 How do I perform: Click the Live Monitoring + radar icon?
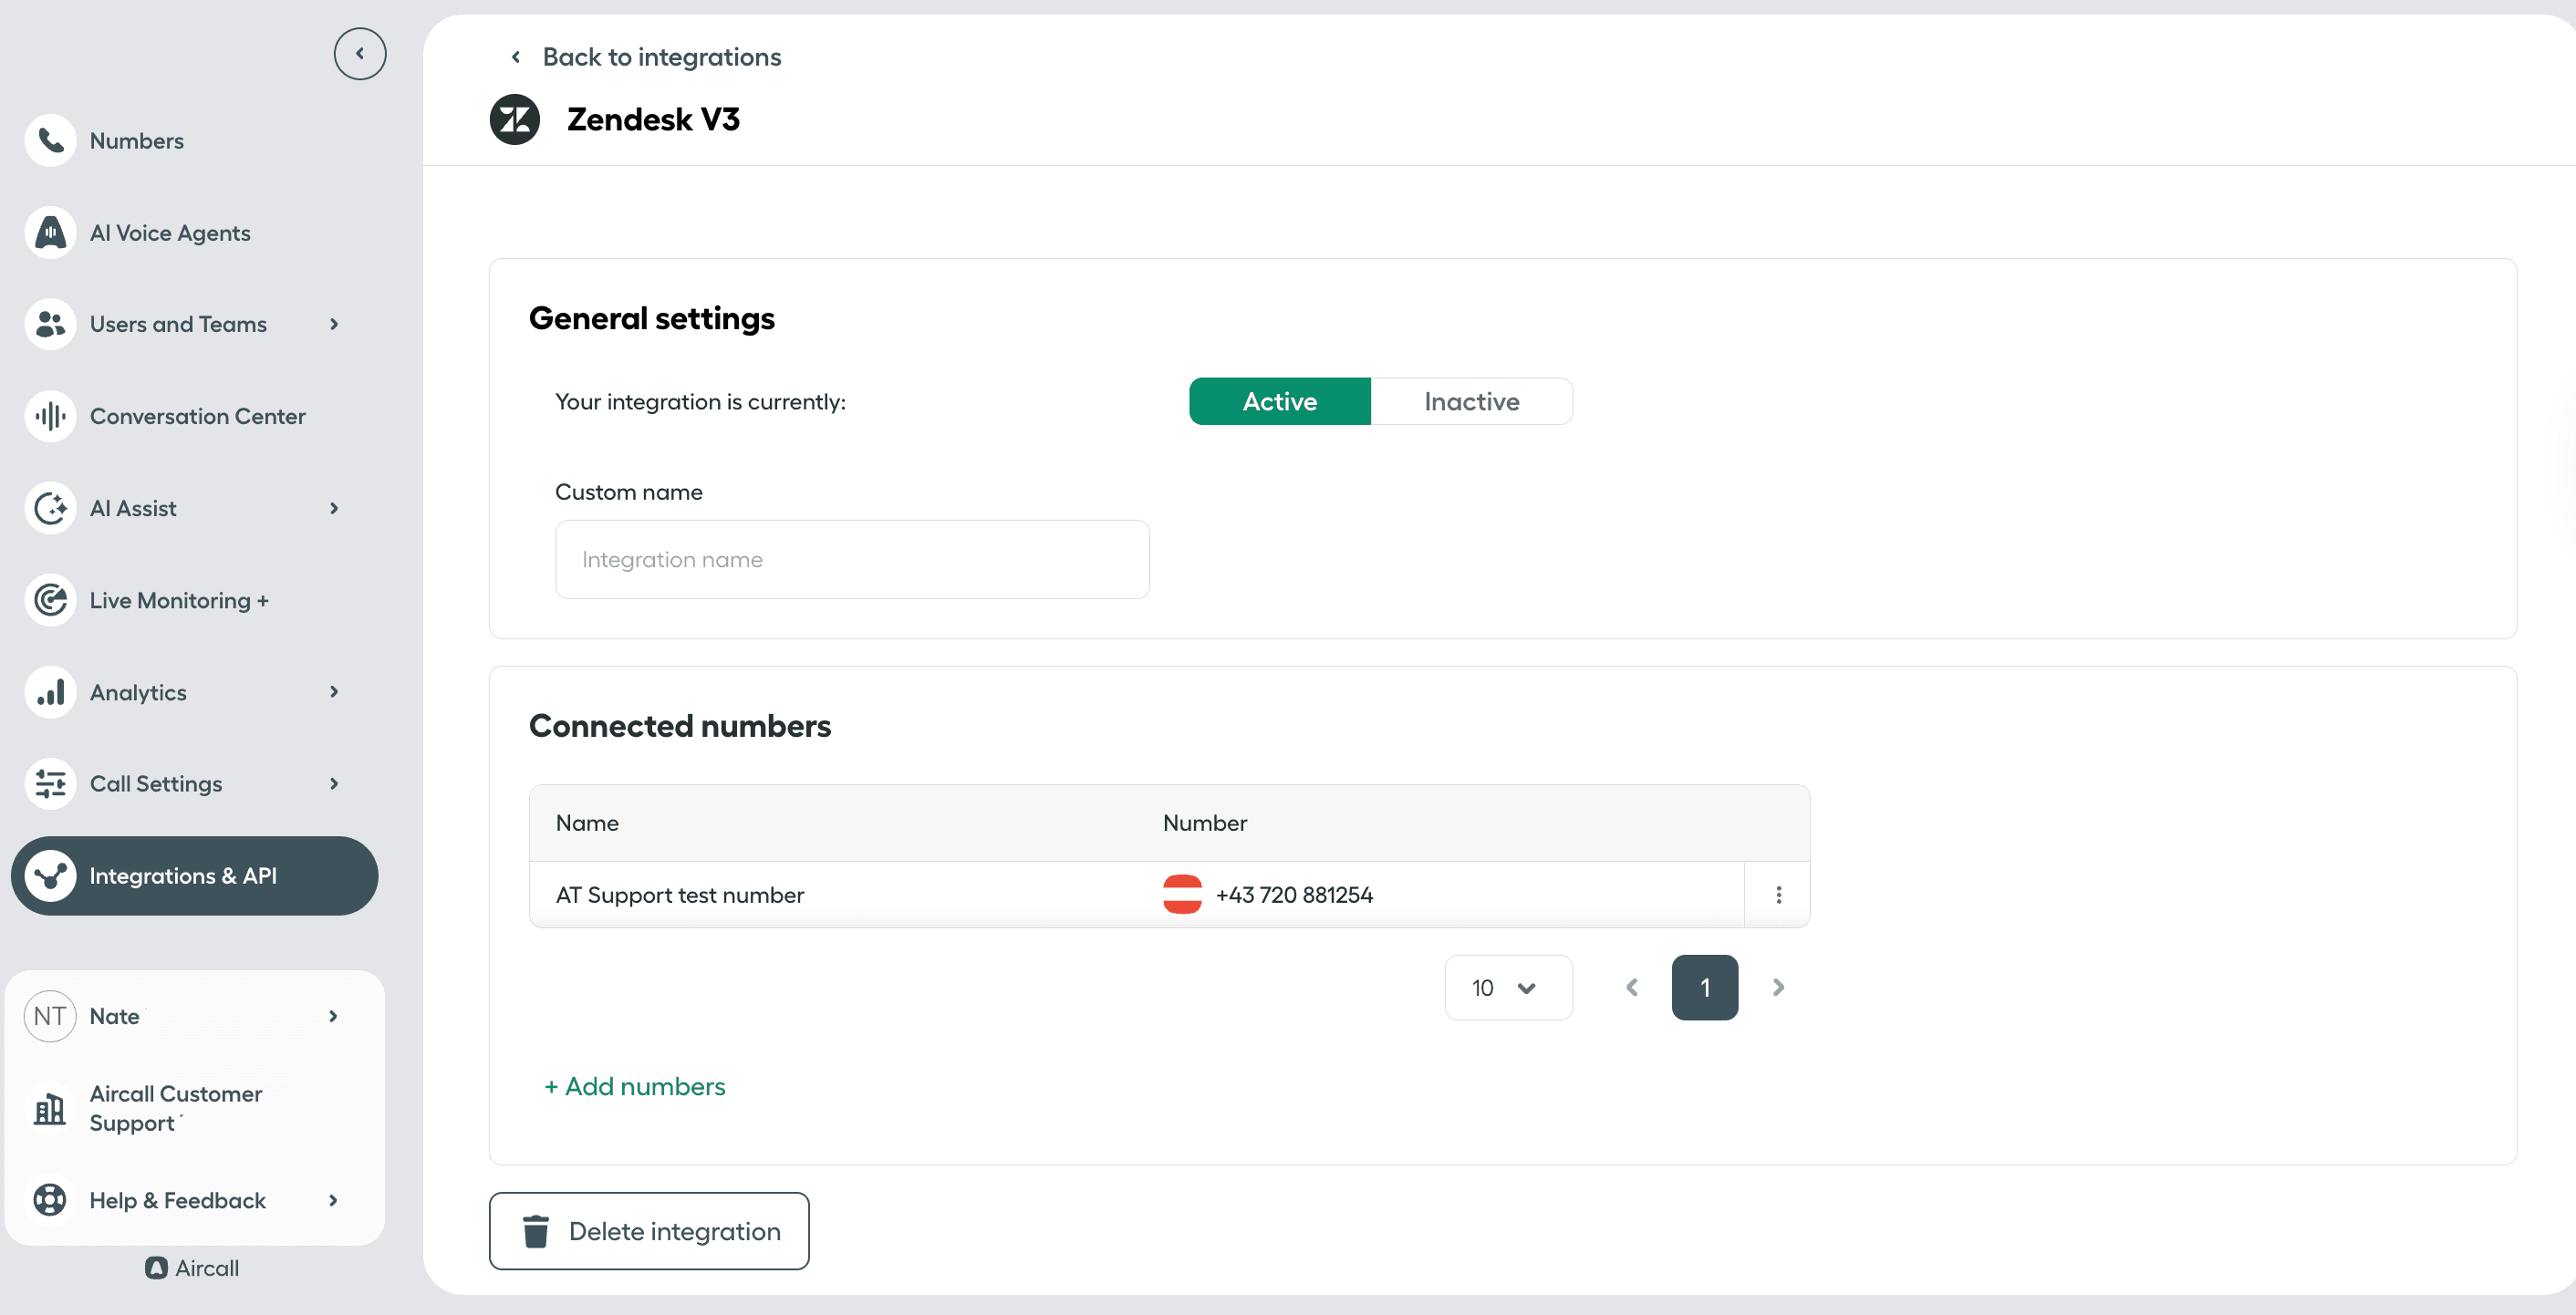pos(50,600)
